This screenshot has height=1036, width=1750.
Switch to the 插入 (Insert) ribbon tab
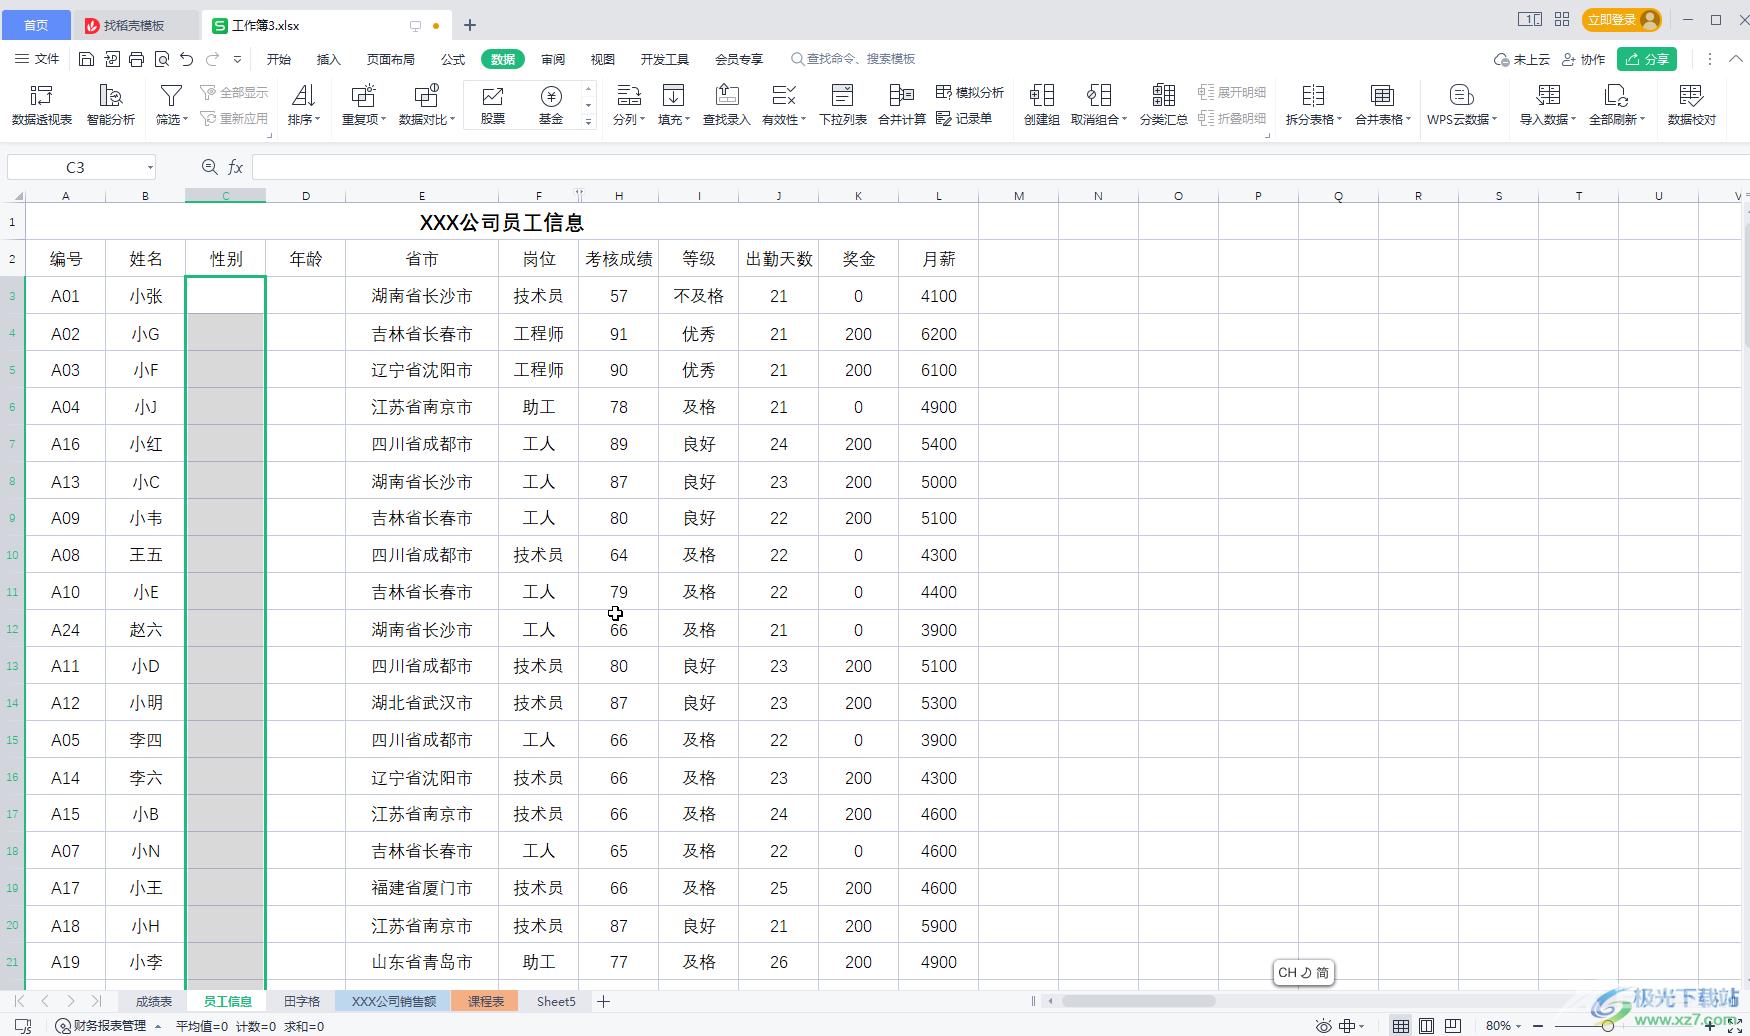(x=329, y=59)
